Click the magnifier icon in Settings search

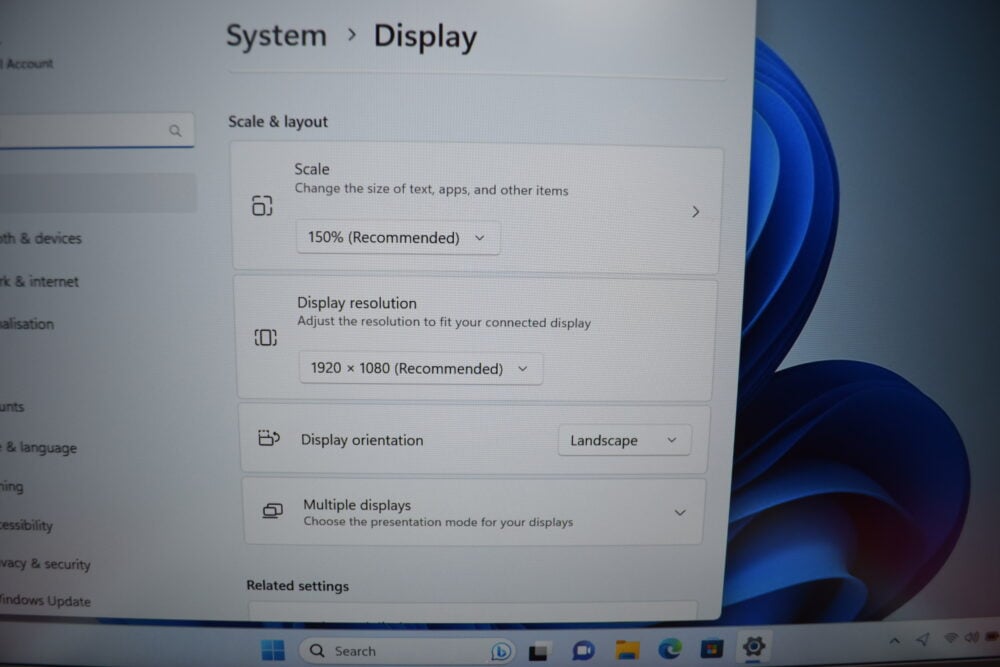point(175,131)
